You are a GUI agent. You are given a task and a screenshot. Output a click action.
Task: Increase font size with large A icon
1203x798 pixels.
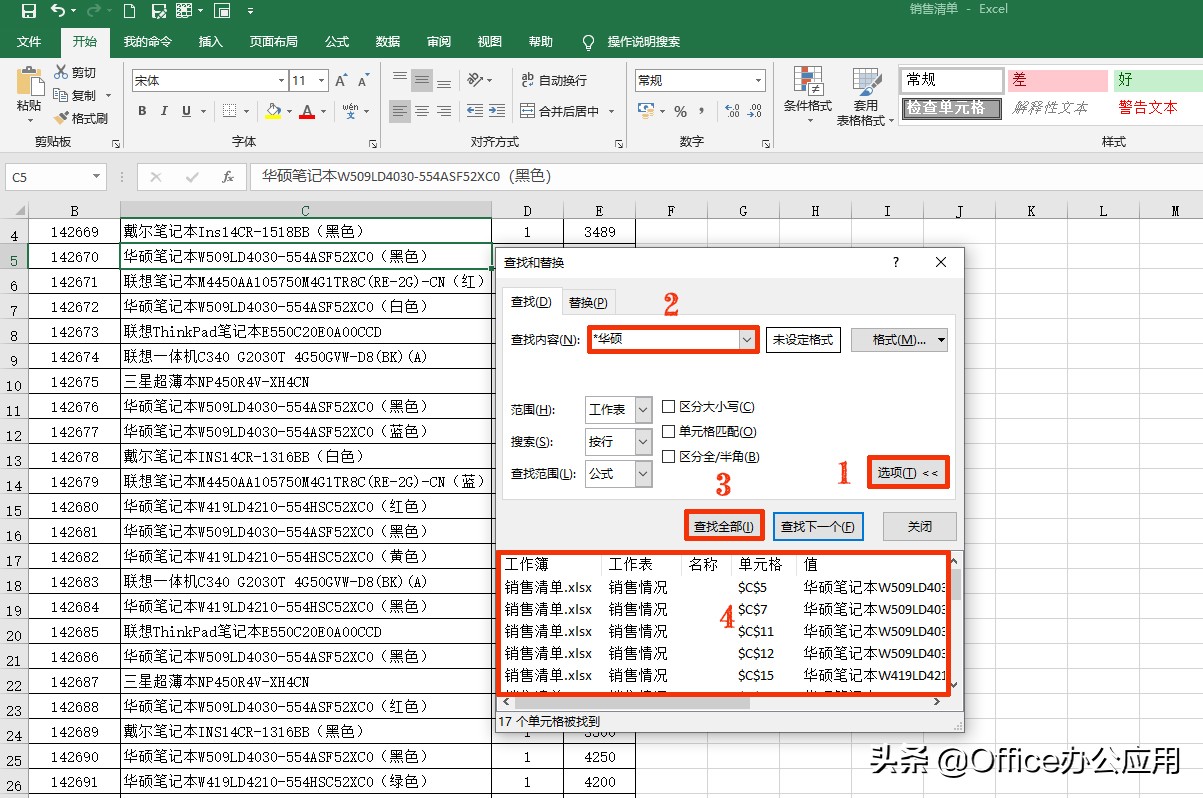(341, 80)
